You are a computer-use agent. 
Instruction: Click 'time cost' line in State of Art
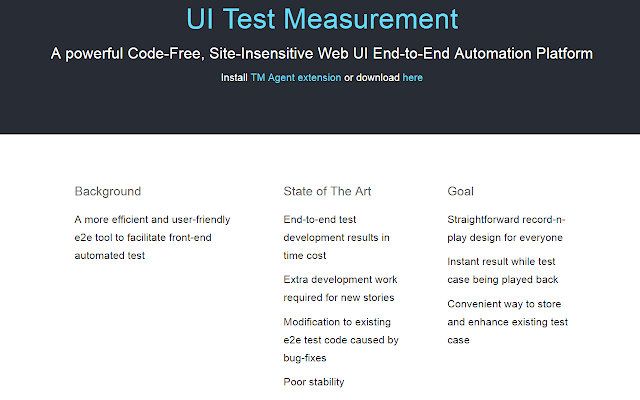click(305, 256)
